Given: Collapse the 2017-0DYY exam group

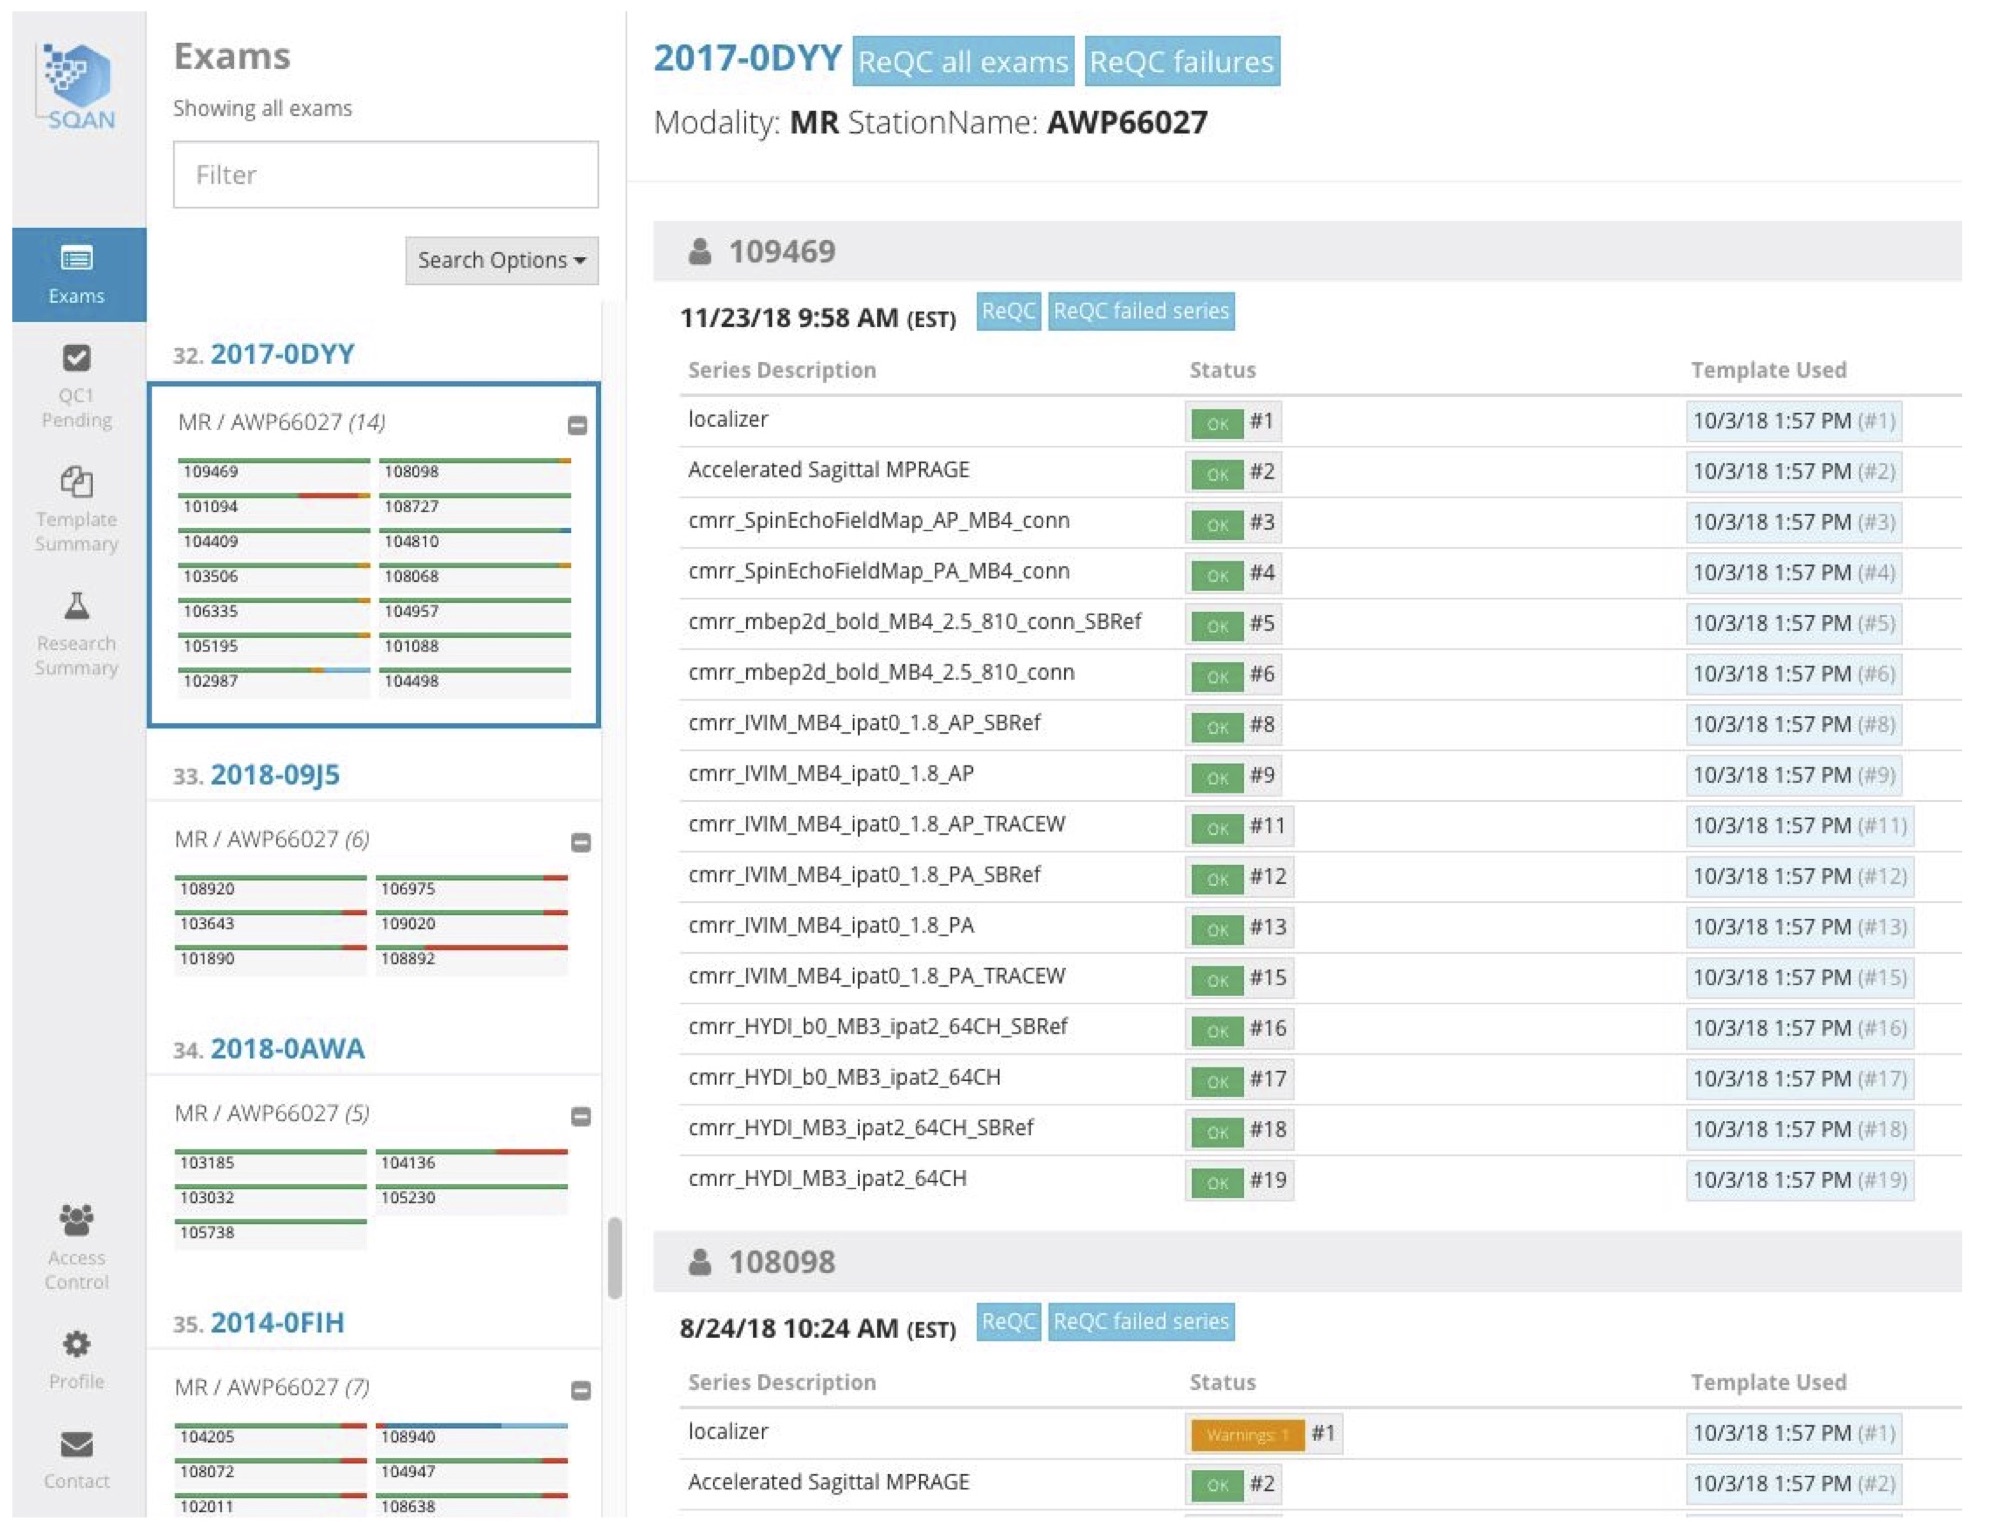Looking at the screenshot, I should (577, 425).
